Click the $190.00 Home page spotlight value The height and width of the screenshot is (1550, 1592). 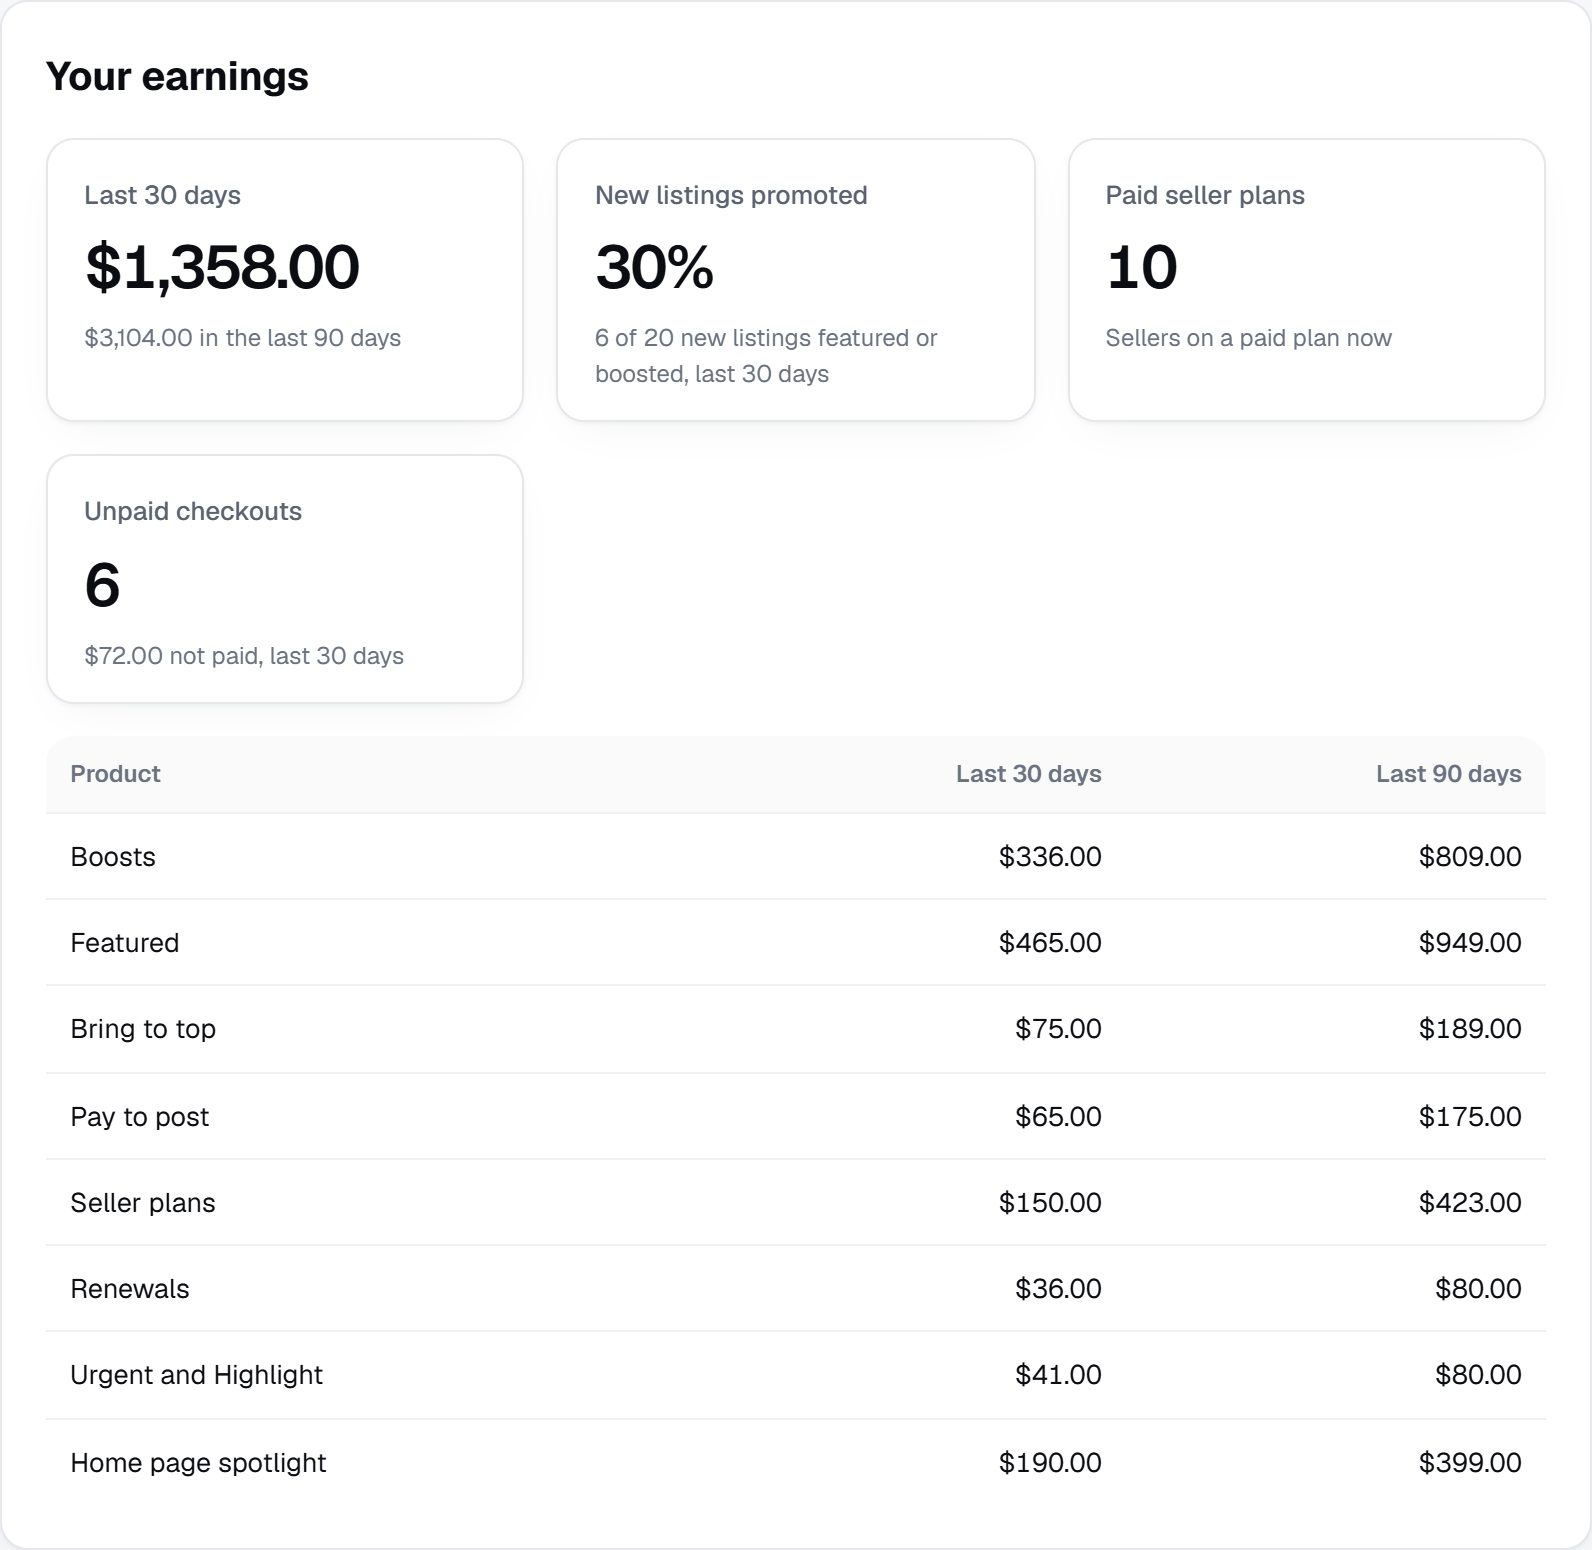coord(1050,1463)
